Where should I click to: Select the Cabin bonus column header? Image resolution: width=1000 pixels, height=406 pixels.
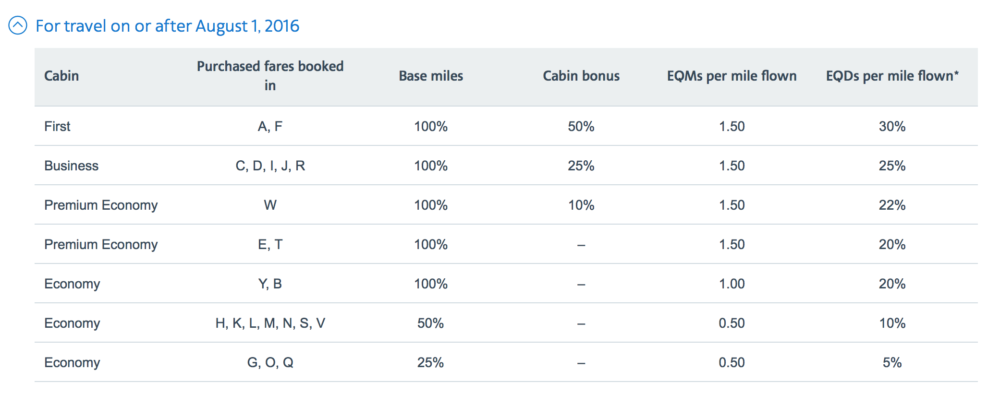coord(581,76)
